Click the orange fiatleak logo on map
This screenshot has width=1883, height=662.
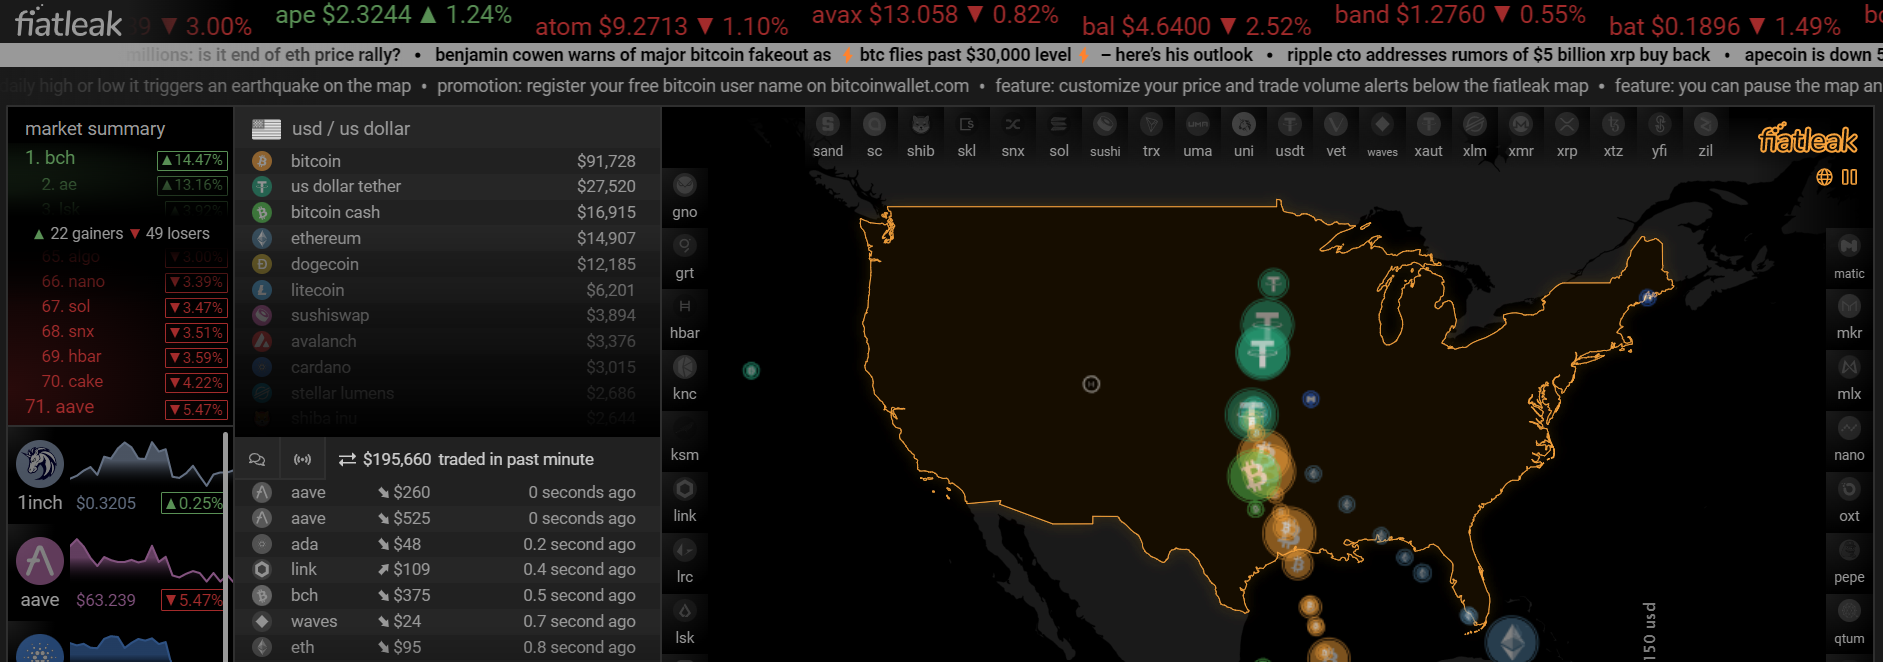[1808, 139]
